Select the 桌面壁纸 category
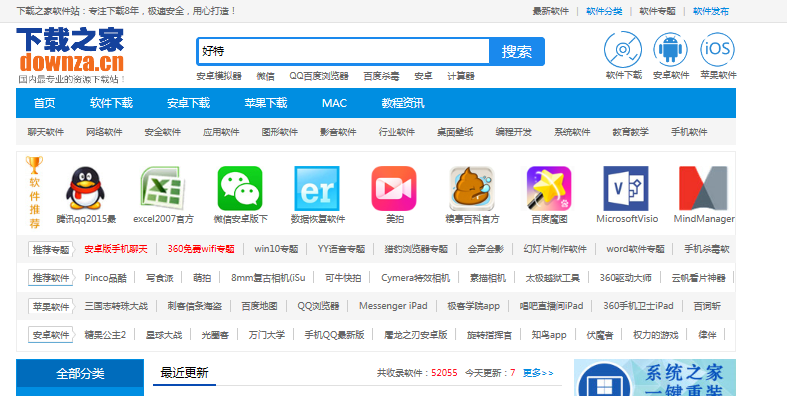787x396 pixels. pyautogui.click(x=455, y=132)
